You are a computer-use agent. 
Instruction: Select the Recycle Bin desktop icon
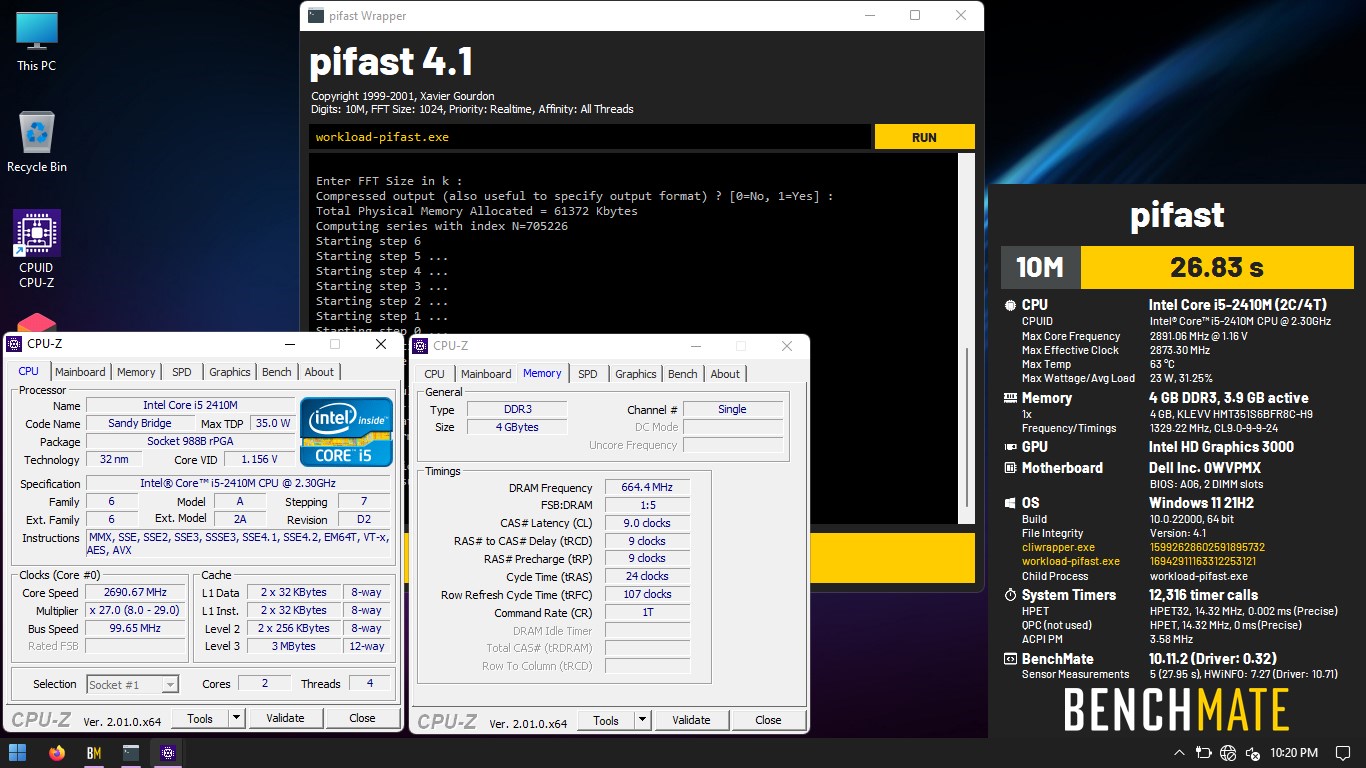37,141
